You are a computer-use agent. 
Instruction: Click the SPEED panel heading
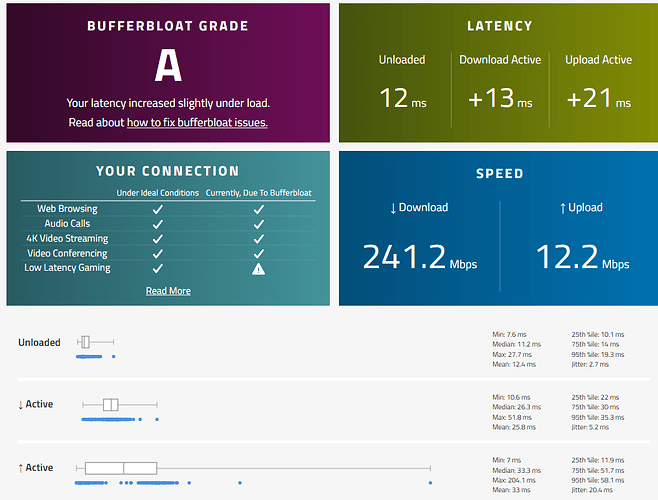(500, 173)
